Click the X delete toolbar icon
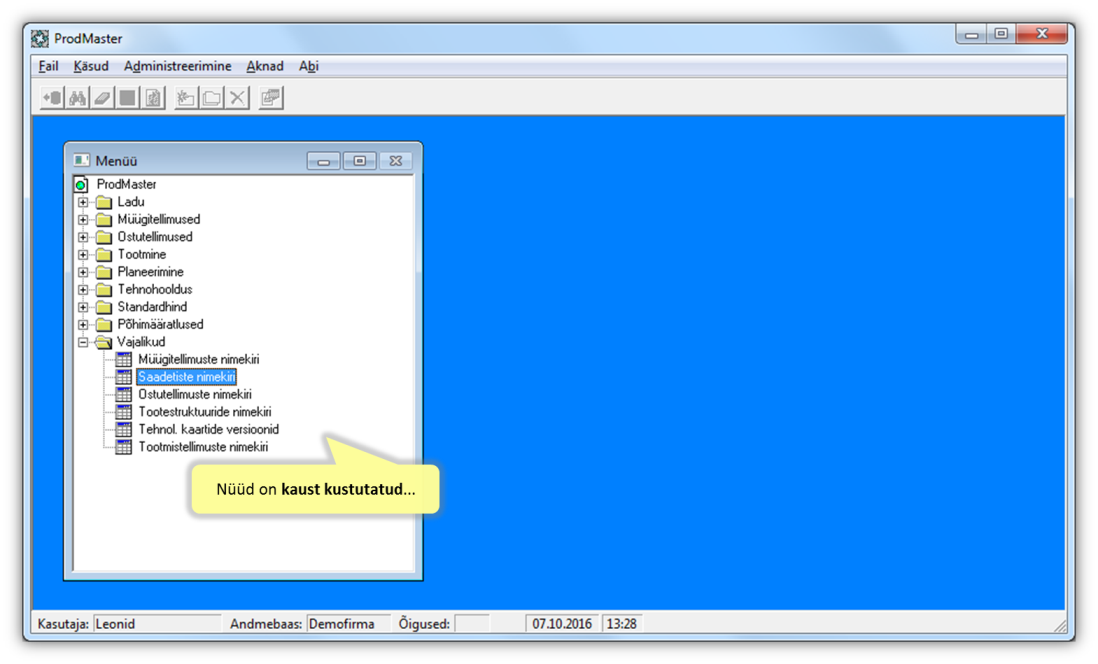1098x664 pixels. coord(237,98)
